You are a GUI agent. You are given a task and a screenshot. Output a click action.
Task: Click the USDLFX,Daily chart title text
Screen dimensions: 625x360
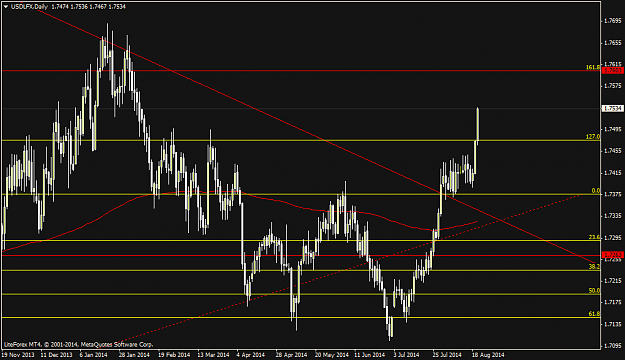click(x=30, y=6)
